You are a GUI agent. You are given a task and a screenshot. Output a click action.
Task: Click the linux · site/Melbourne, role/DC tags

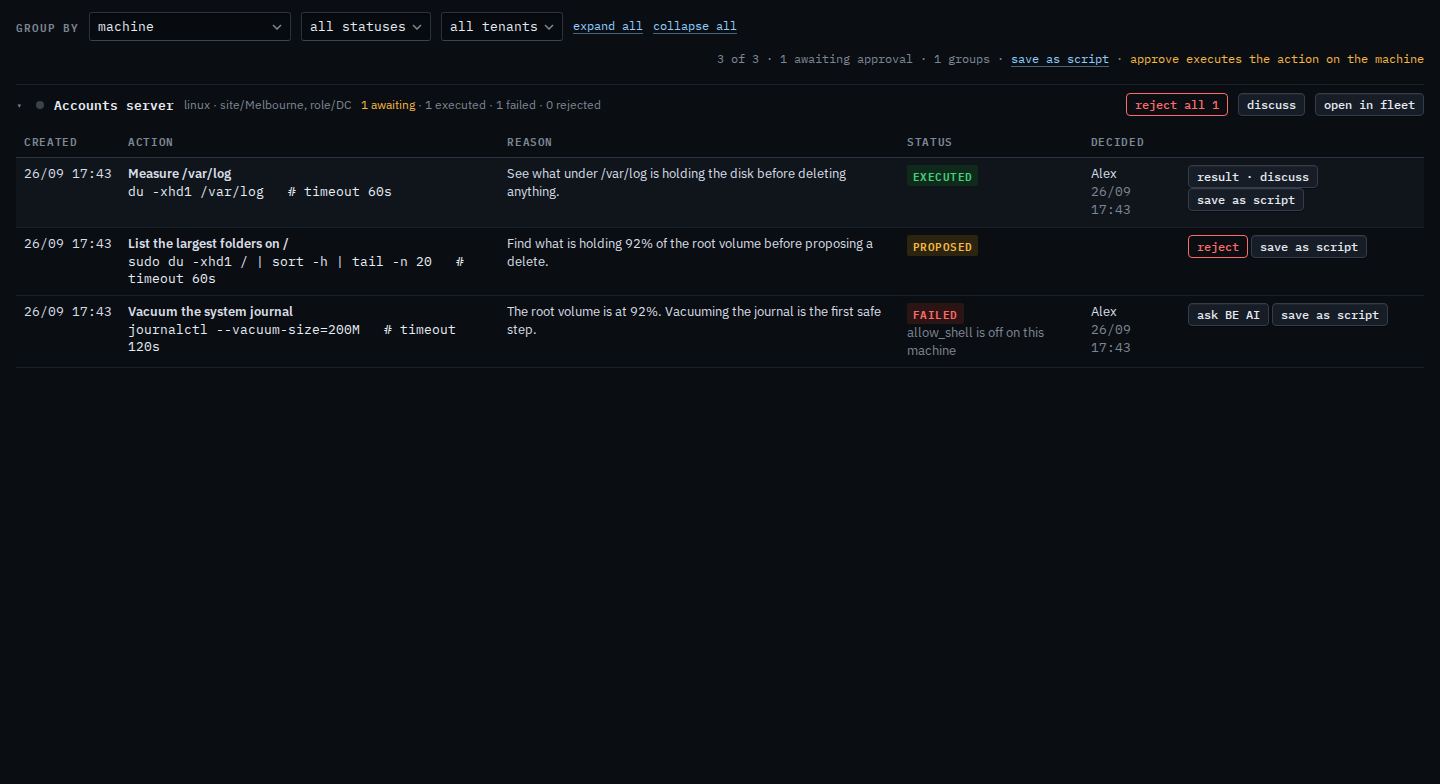coord(268,105)
